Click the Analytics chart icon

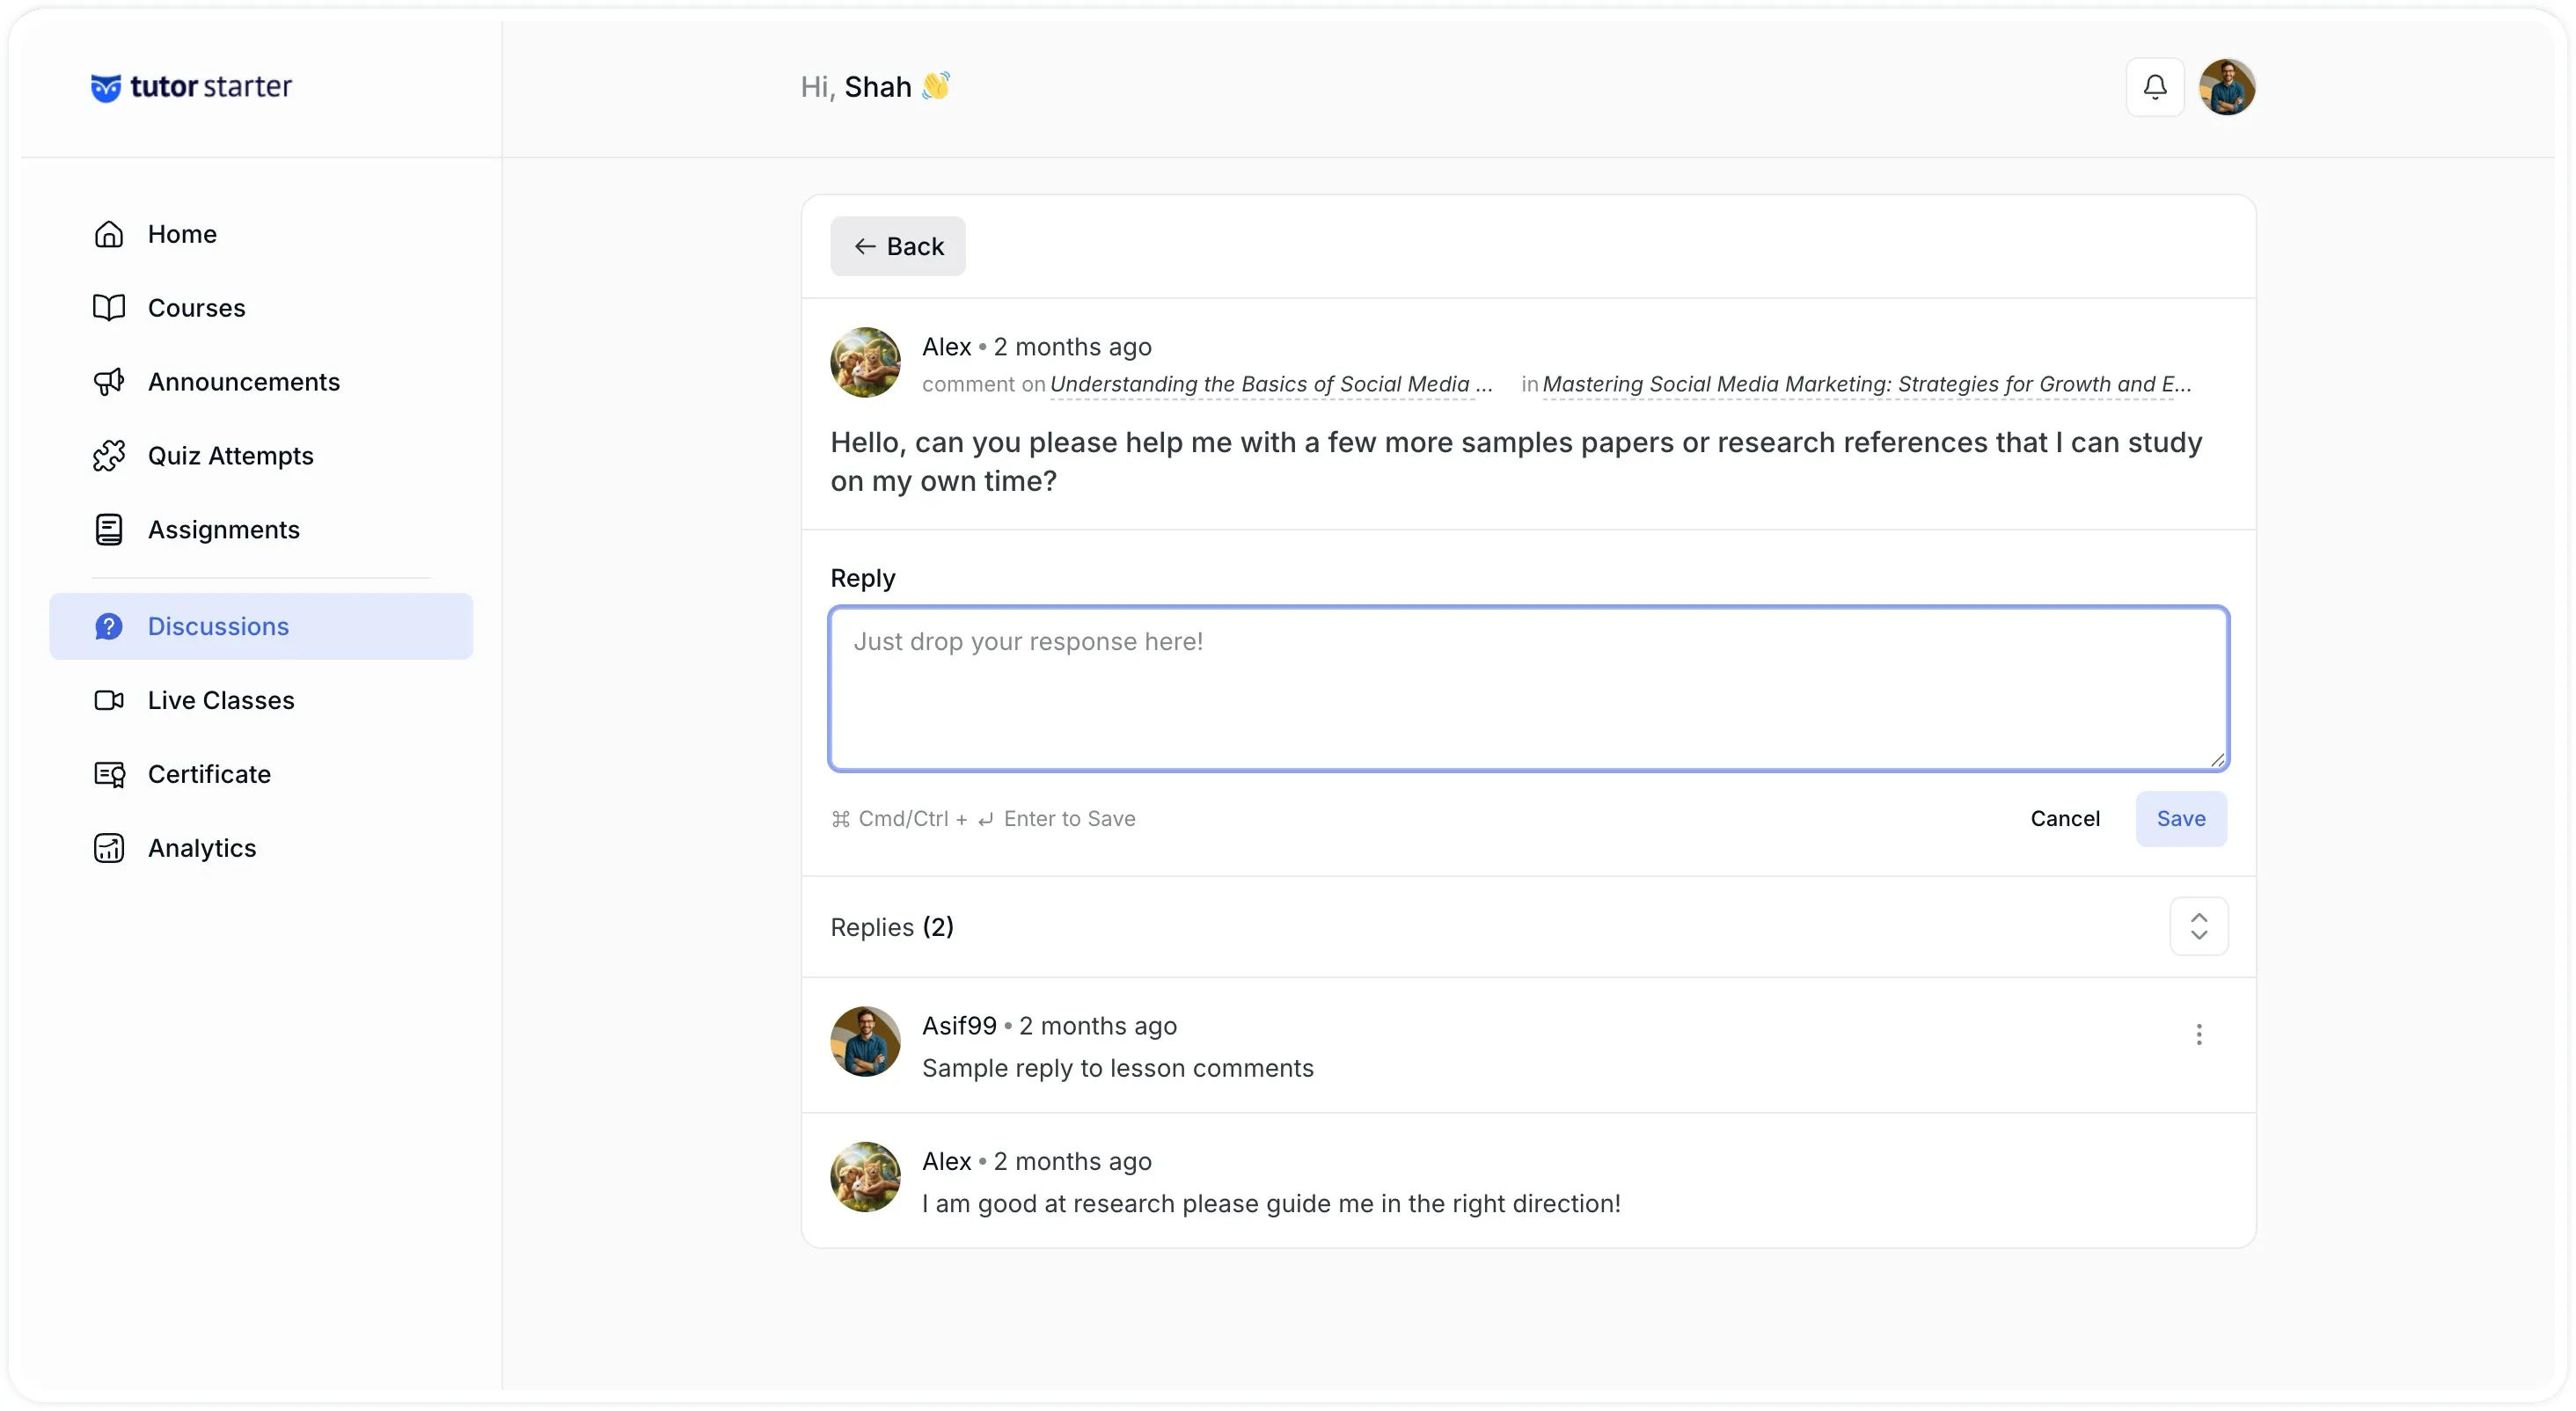click(x=109, y=849)
